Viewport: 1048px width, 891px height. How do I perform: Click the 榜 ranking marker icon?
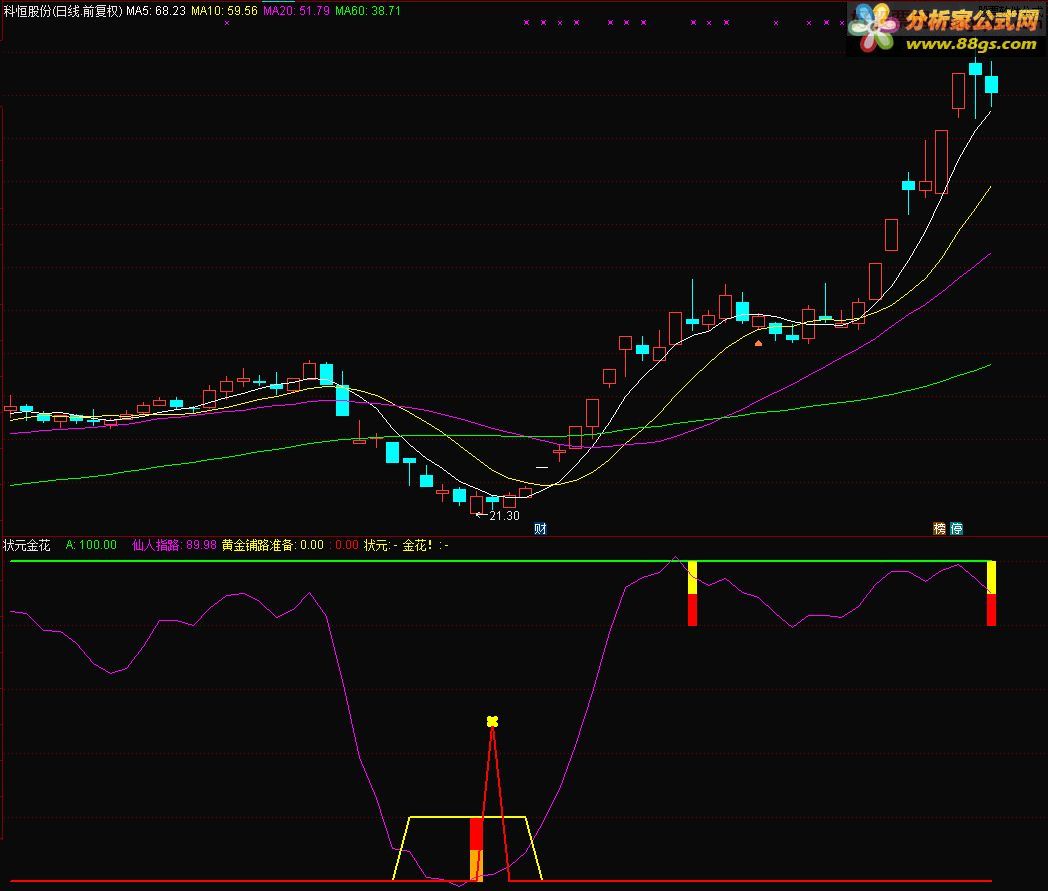pyautogui.click(x=940, y=529)
